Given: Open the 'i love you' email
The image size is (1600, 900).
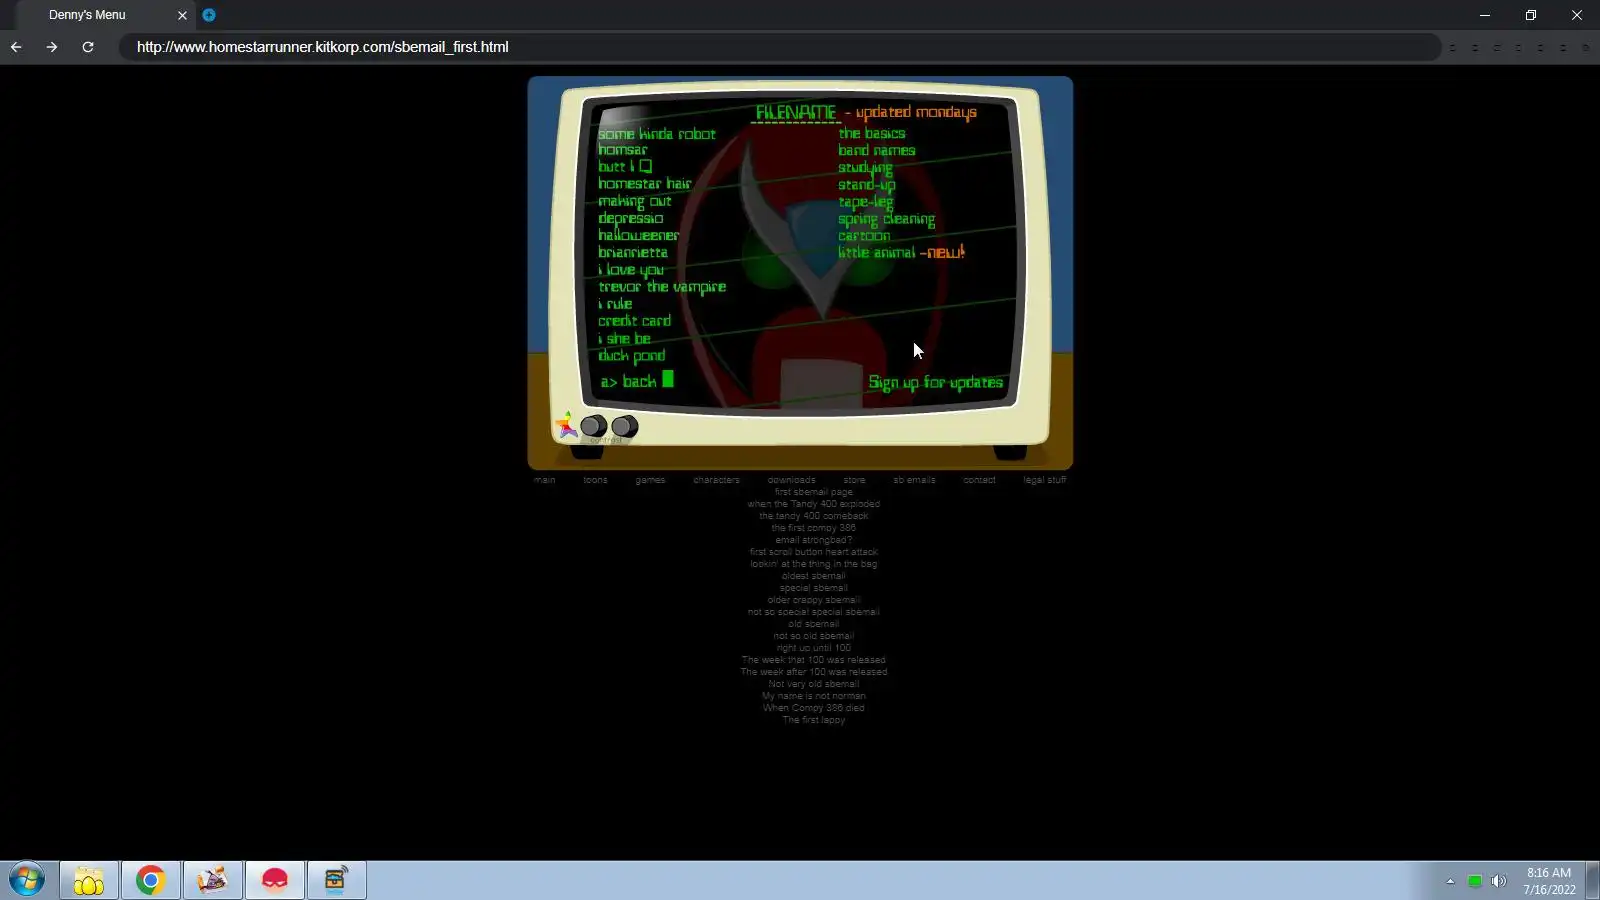Looking at the screenshot, I should click(631, 270).
